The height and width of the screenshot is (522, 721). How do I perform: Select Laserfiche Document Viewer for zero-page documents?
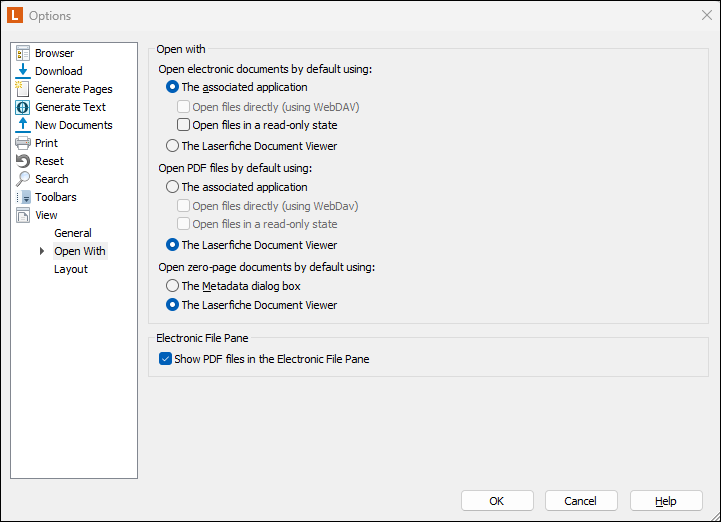172,304
